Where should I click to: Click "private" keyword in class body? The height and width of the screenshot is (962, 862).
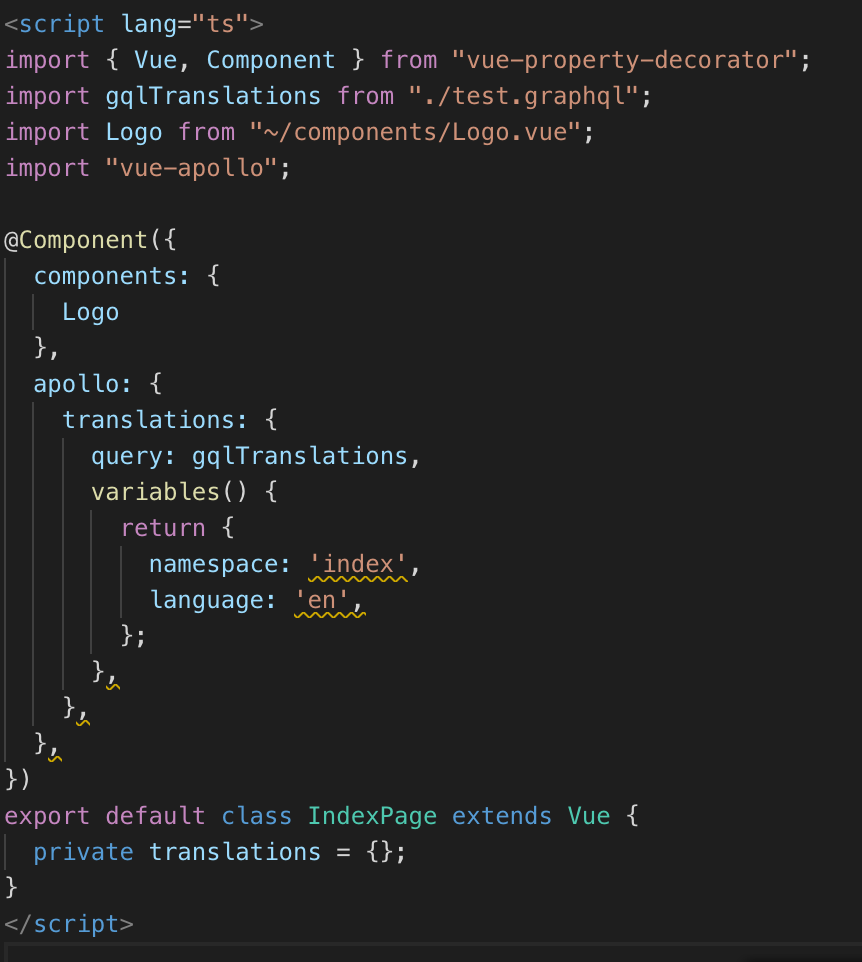pos(83,852)
